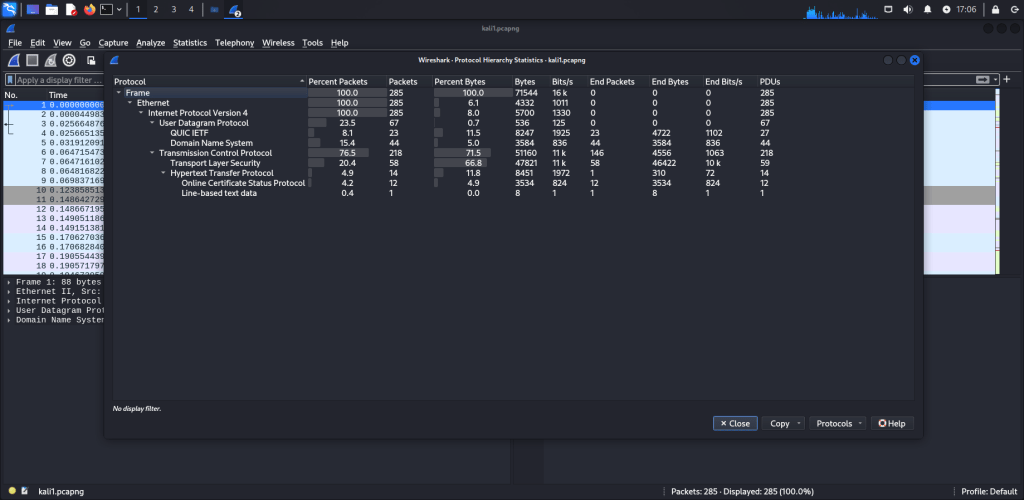Click the notifications bell icon

tap(927, 10)
